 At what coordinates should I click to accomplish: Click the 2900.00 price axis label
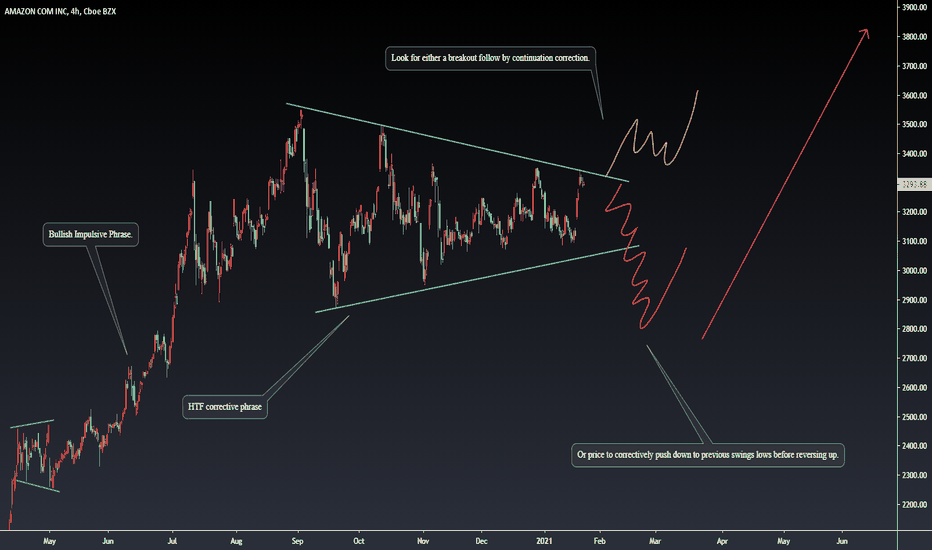click(x=915, y=300)
